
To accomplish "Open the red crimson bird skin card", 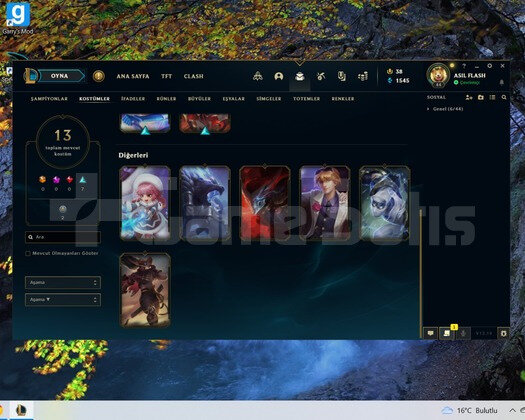I will (265, 203).
